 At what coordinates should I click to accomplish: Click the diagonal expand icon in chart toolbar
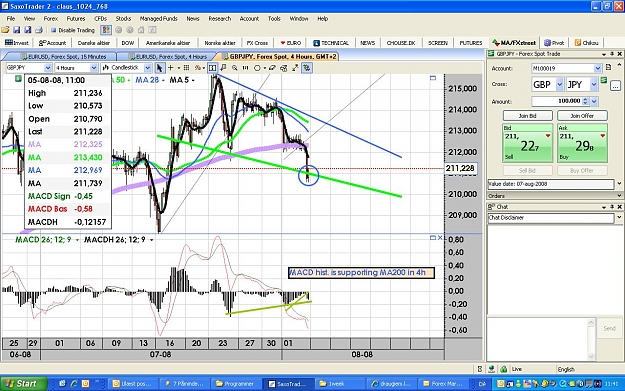(295, 68)
